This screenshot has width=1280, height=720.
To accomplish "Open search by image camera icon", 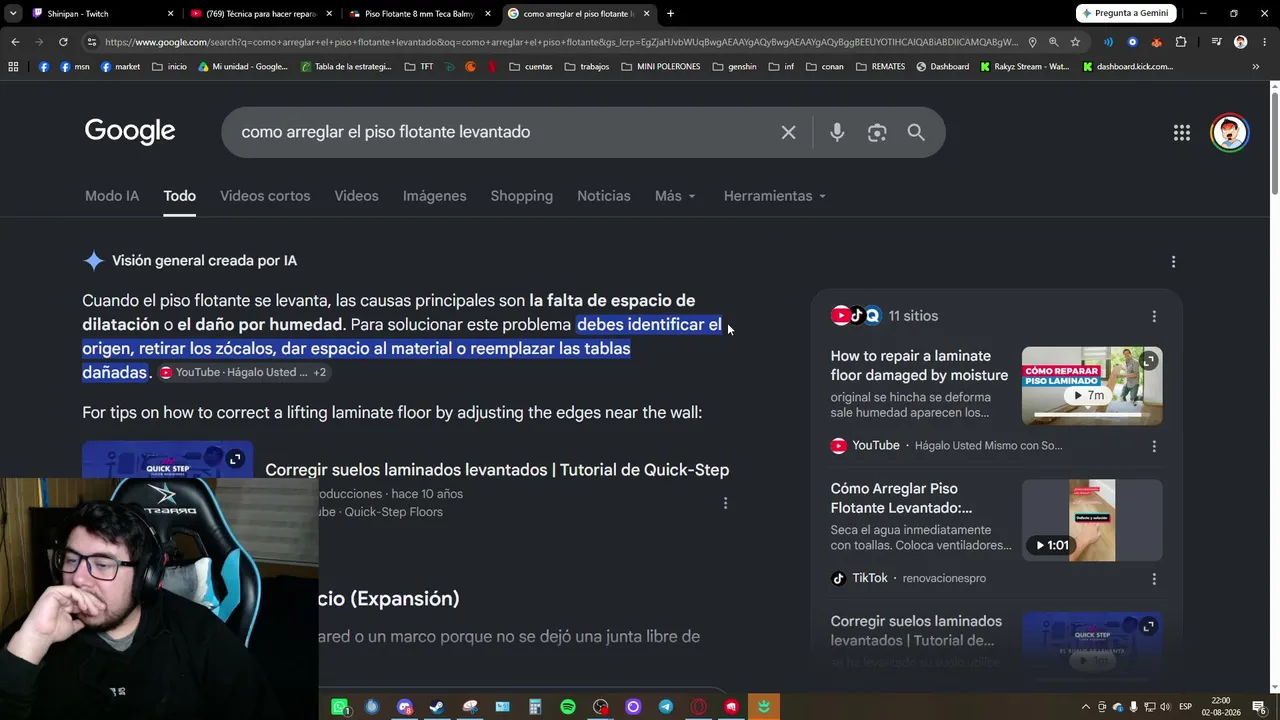I will coord(877,132).
